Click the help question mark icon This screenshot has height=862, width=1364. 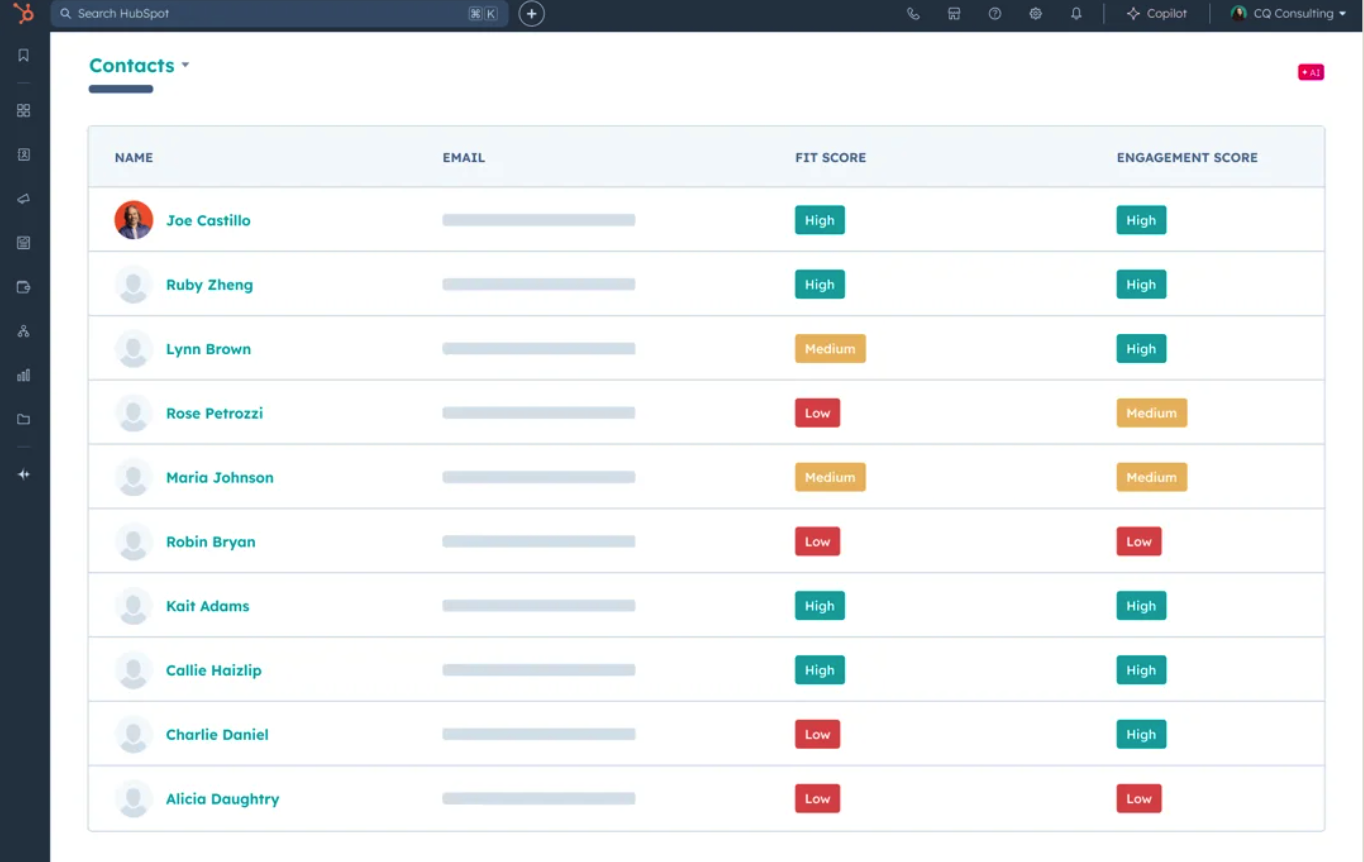click(995, 14)
